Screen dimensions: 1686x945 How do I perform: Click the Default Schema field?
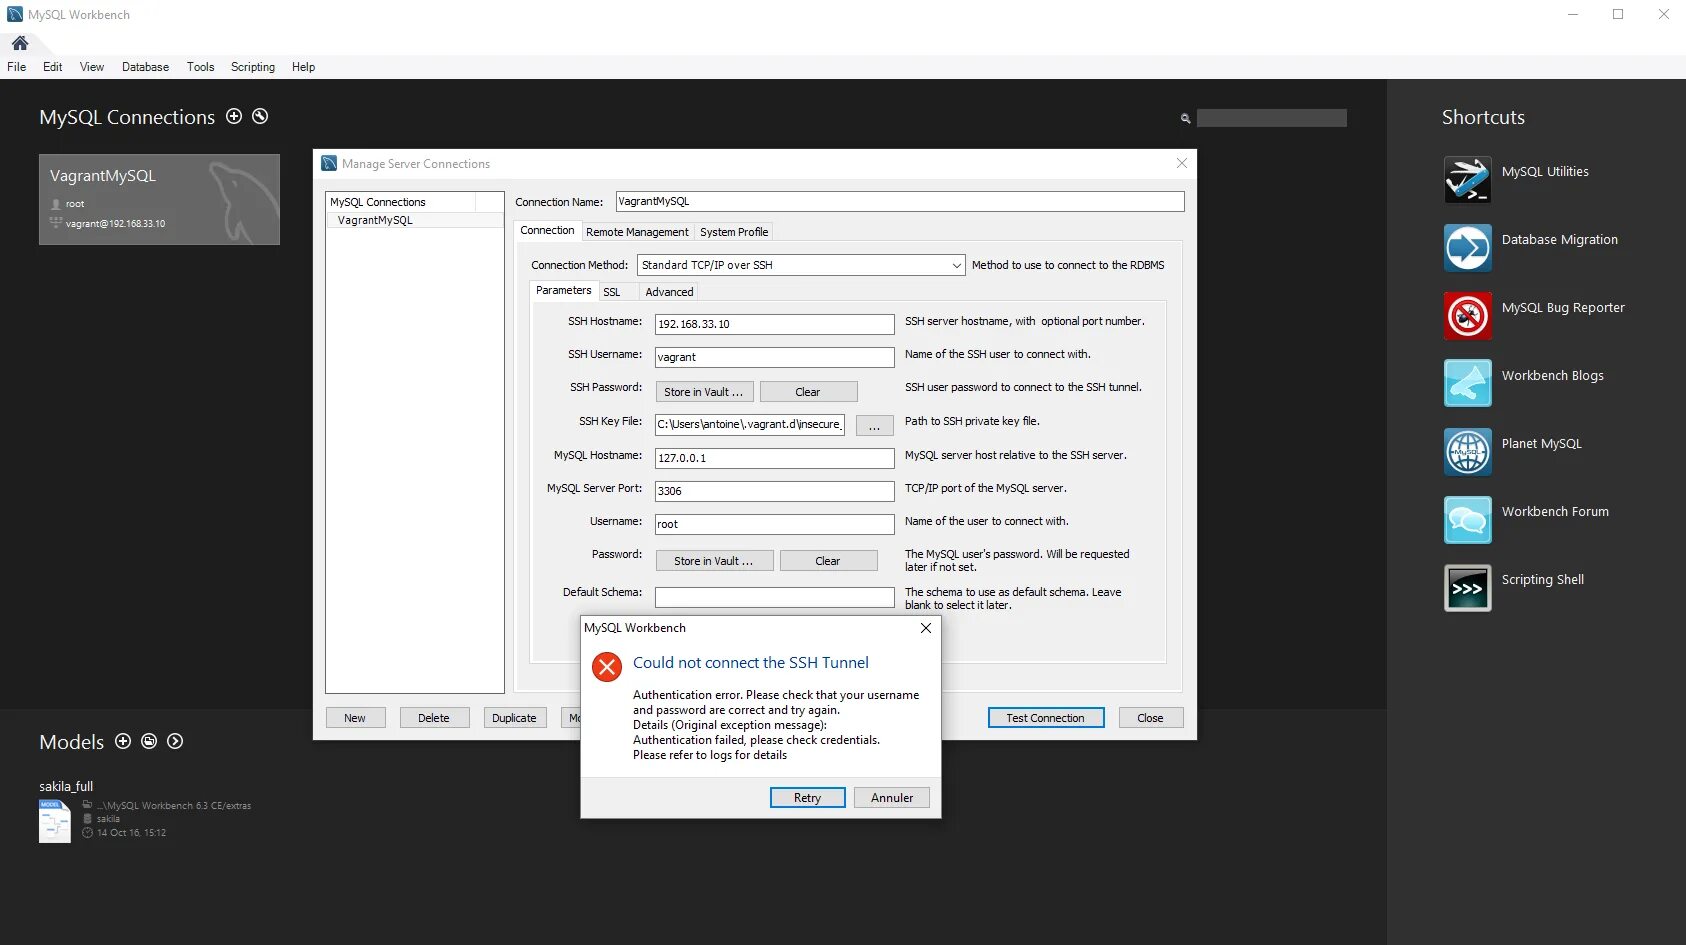tap(775, 597)
